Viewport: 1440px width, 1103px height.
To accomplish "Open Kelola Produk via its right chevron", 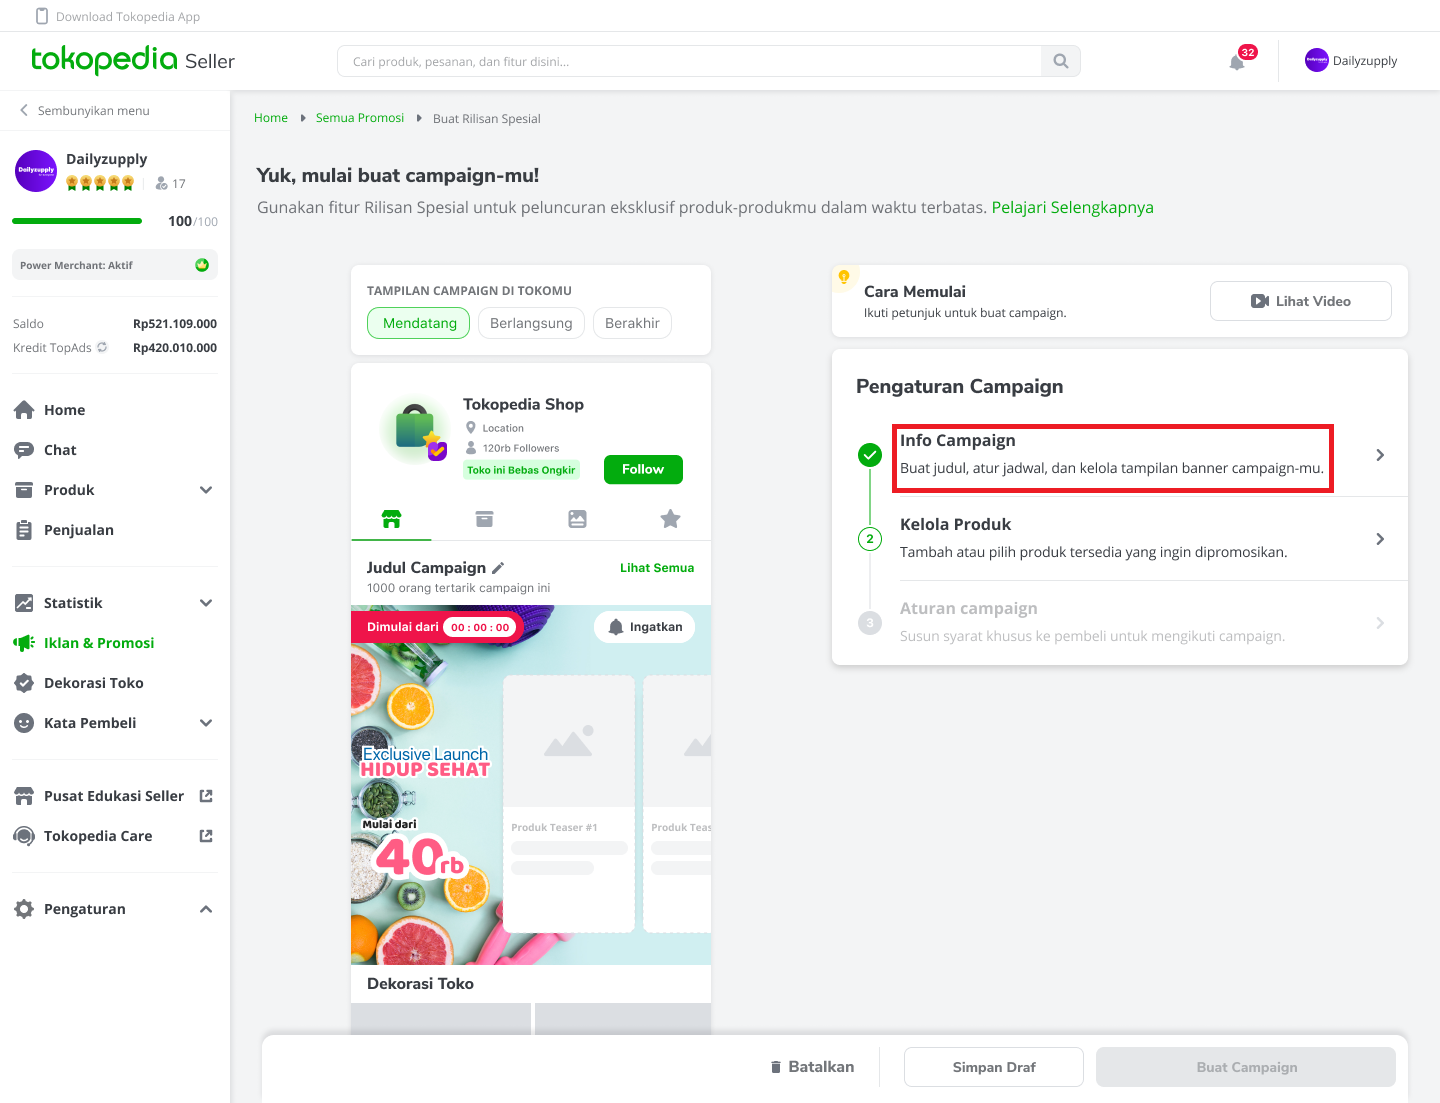I will [1380, 539].
